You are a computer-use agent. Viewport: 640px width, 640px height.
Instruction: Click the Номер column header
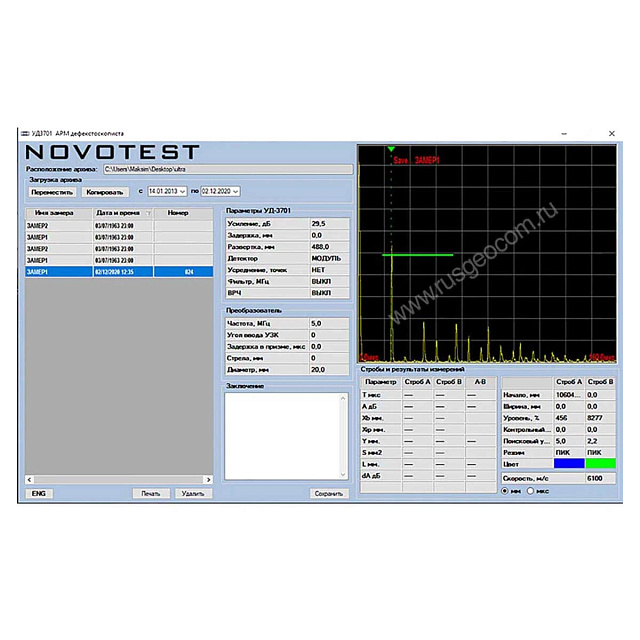coord(178,213)
